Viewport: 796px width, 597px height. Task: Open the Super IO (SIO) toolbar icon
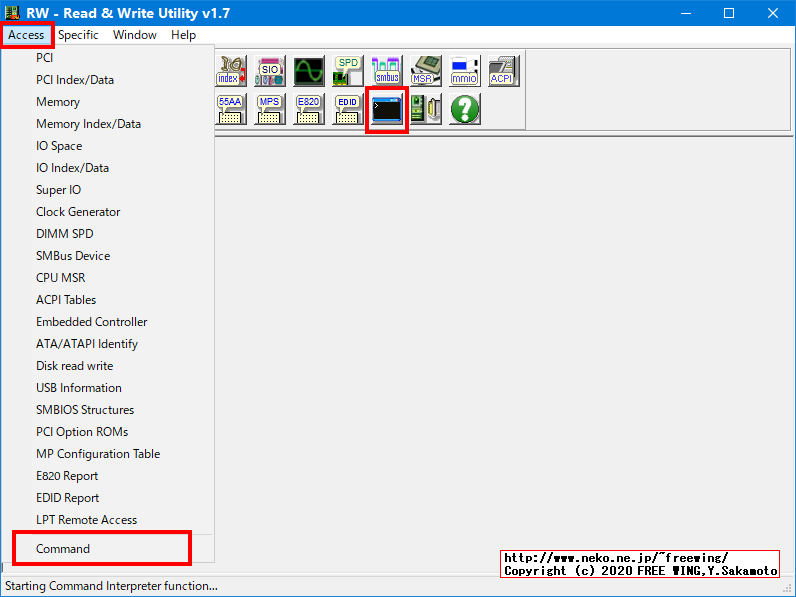click(270, 71)
